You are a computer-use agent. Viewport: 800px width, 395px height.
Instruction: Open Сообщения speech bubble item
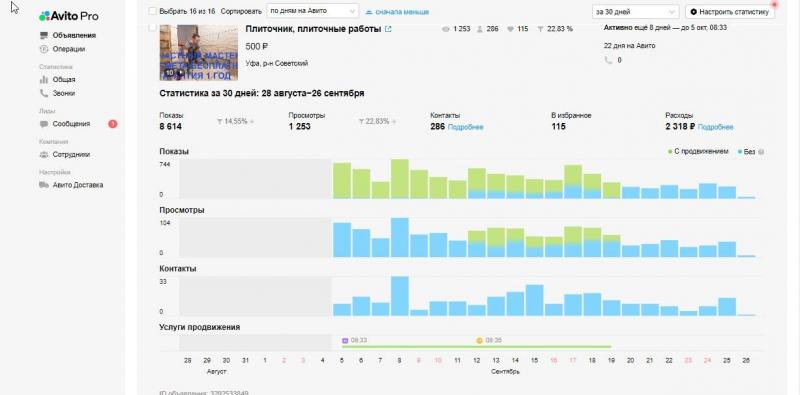coord(65,124)
